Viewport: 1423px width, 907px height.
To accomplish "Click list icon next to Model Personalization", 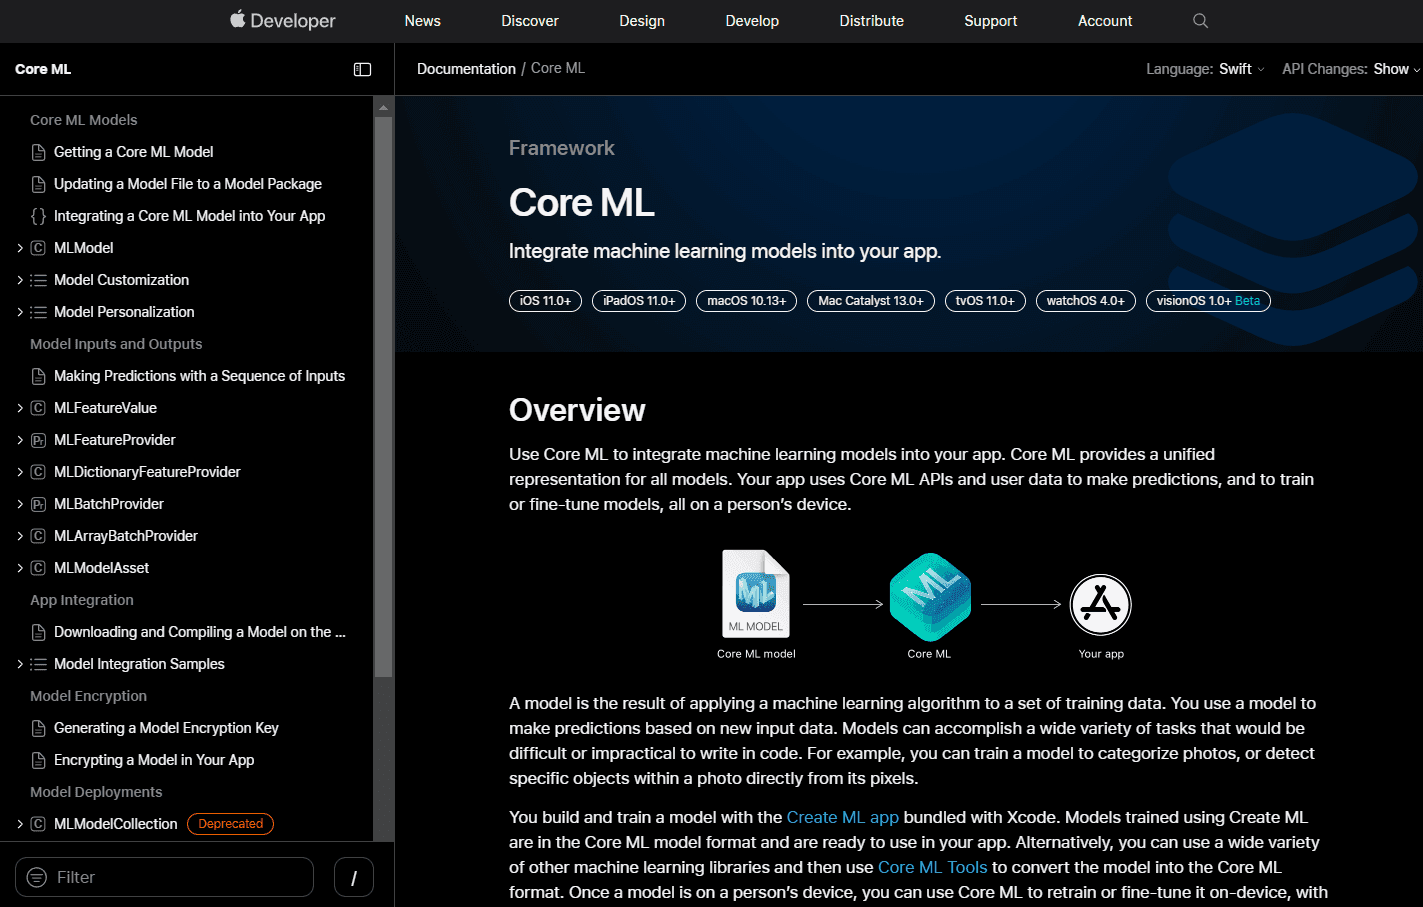I will [x=38, y=312].
